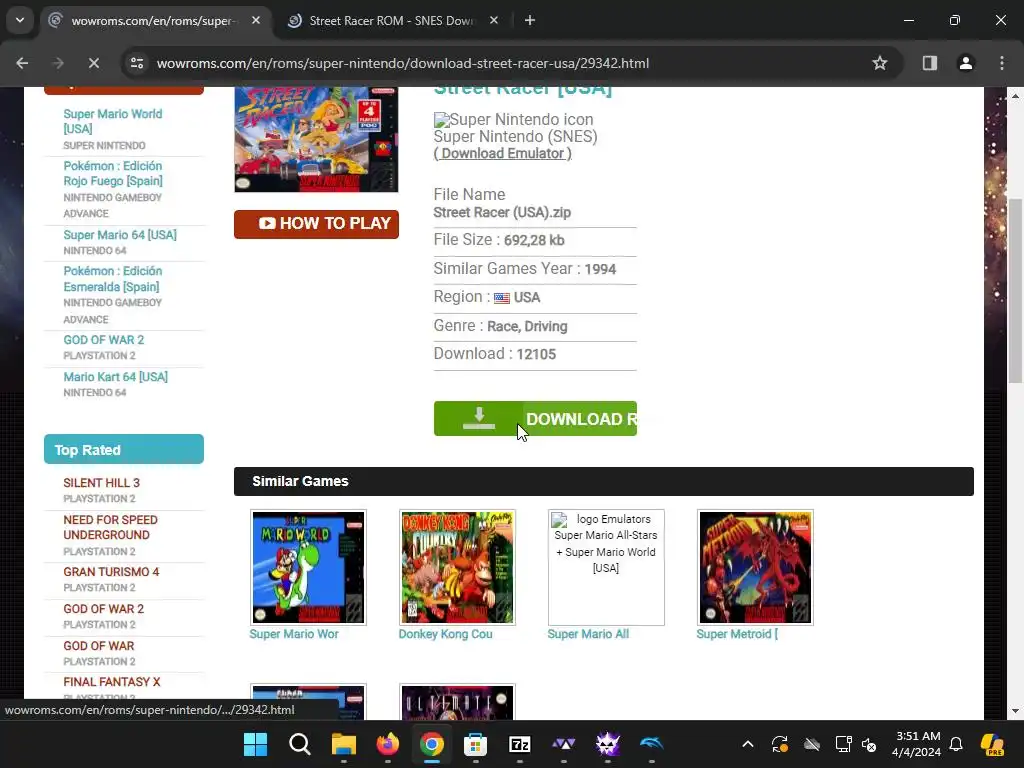
Task: Click Super Mario All-Stars placeholder thumbnail
Action: coord(606,568)
